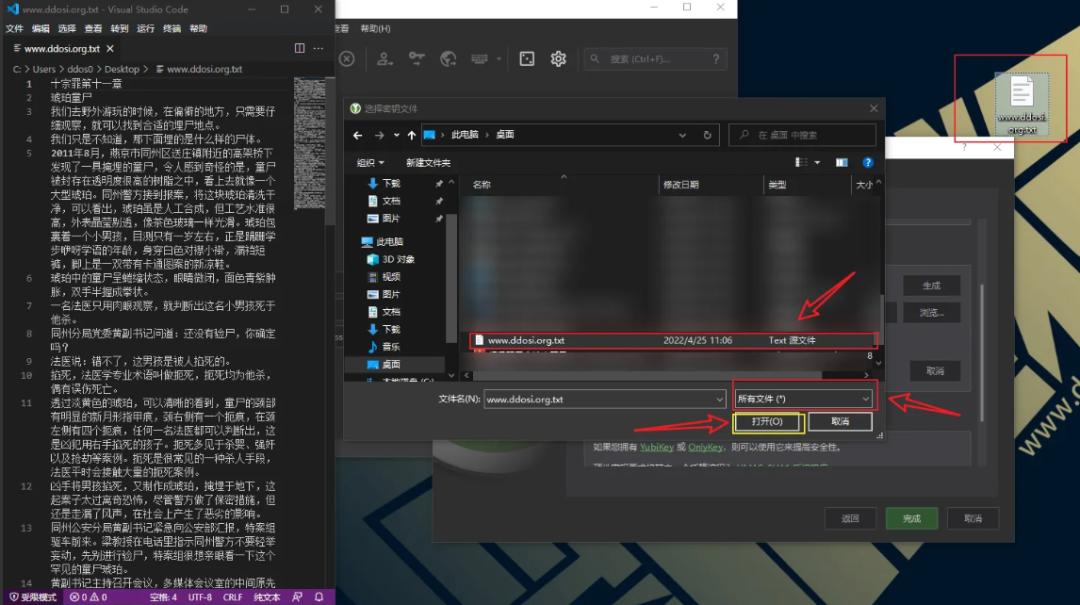
Task: Open the 选择 menu in VS Code
Action: click(67, 29)
